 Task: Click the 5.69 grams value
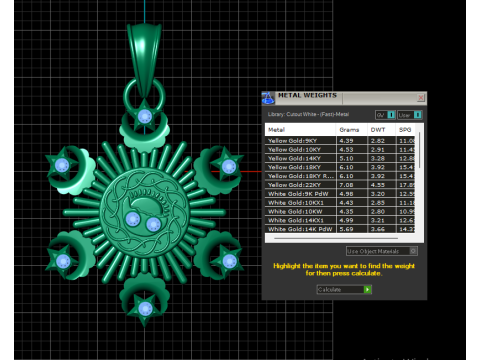(x=346, y=229)
